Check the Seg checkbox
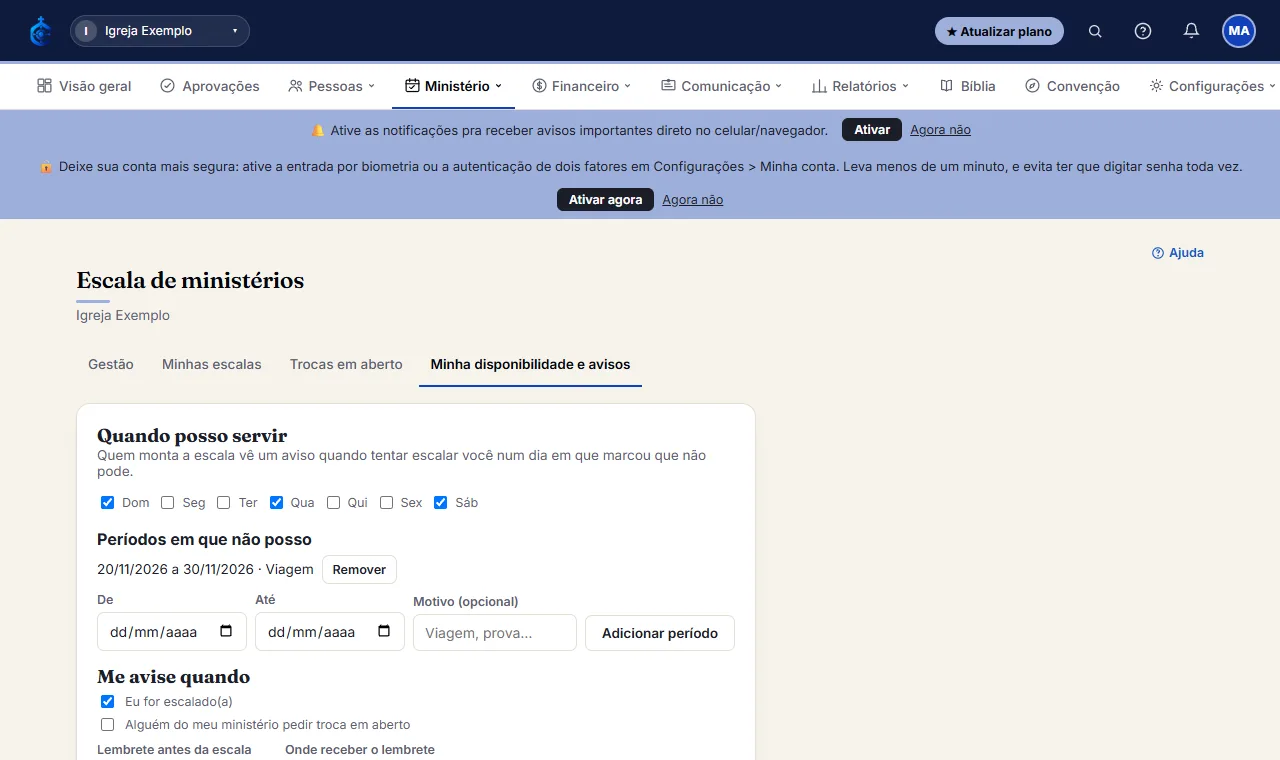Screen dimensions: 1280x760 click(x=168, y=502)
